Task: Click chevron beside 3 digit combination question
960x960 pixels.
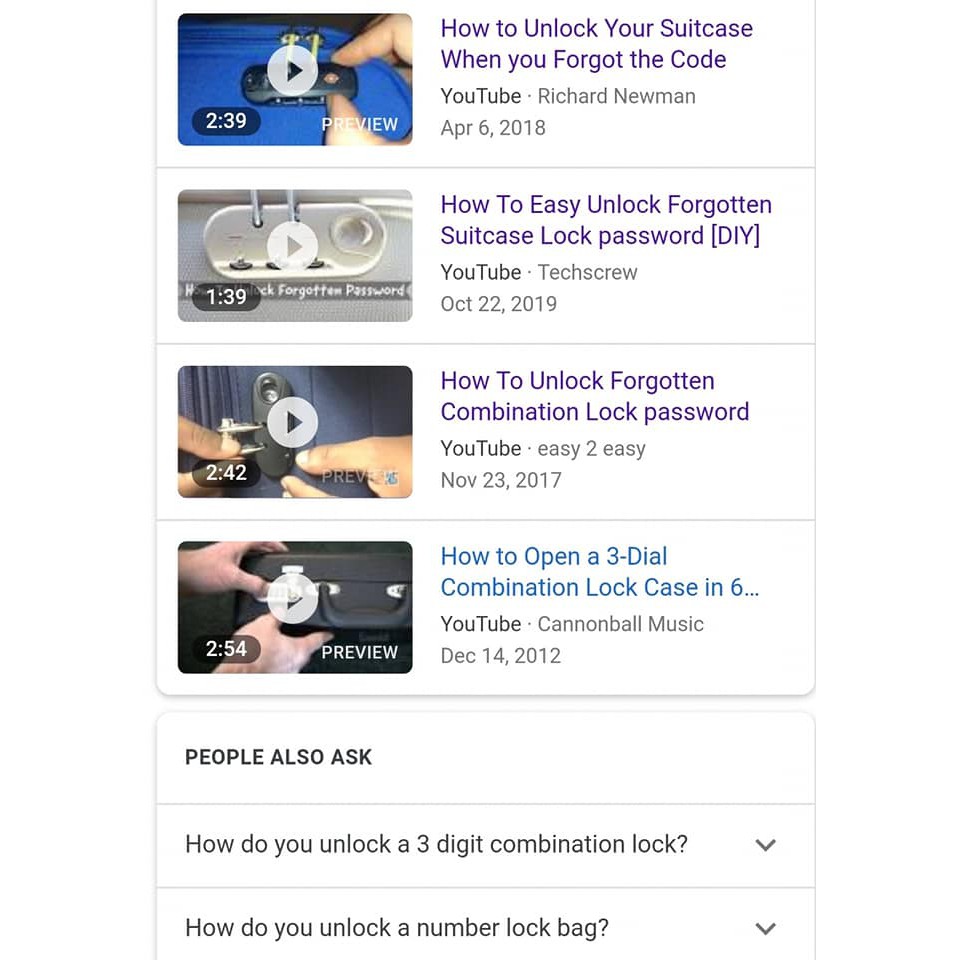Action: [x=765, y=846]
